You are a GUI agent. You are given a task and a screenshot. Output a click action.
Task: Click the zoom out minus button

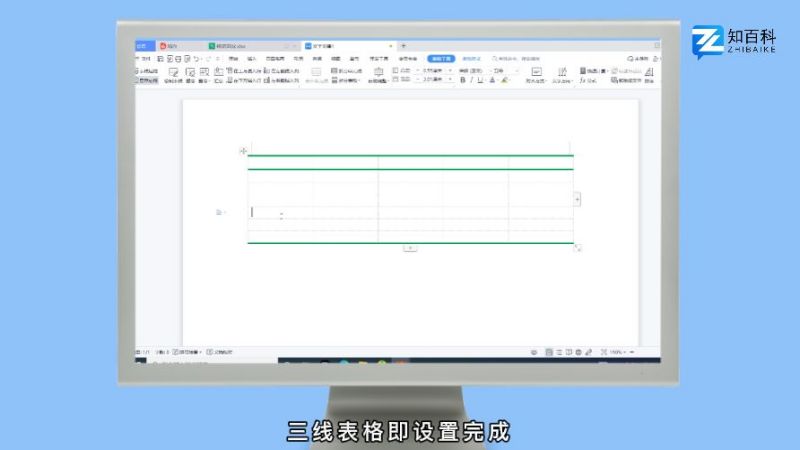pos(632,352)
